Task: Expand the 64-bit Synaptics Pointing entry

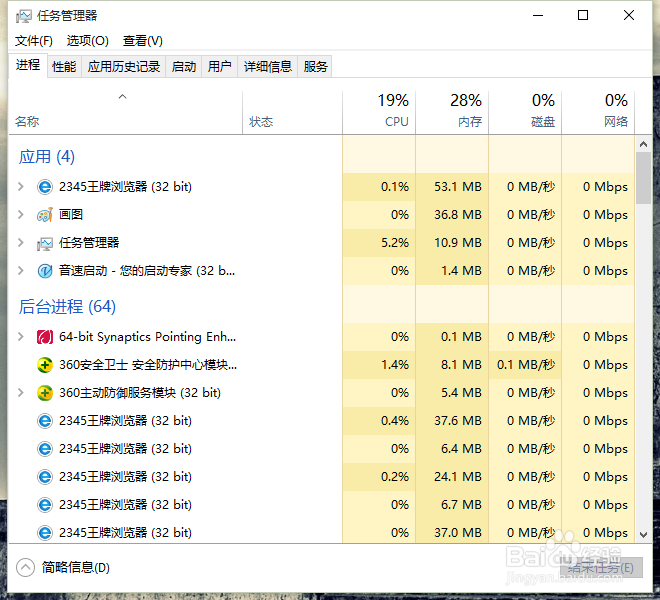Action: tap(20, 337)
